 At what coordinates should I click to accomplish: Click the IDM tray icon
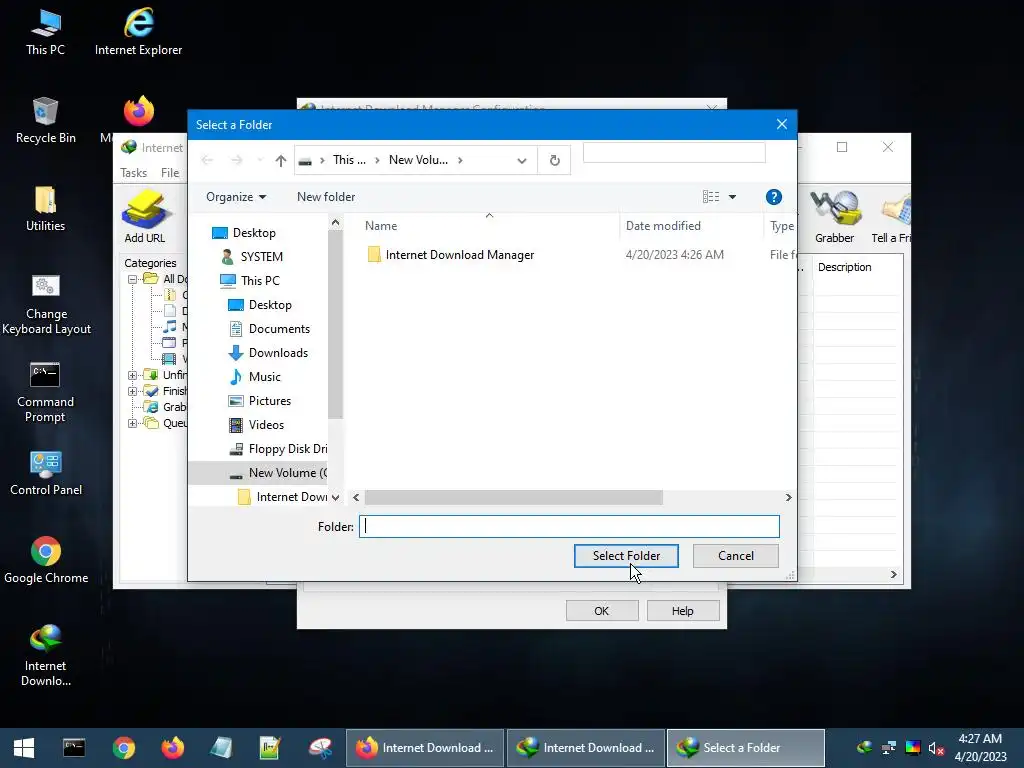865,748
